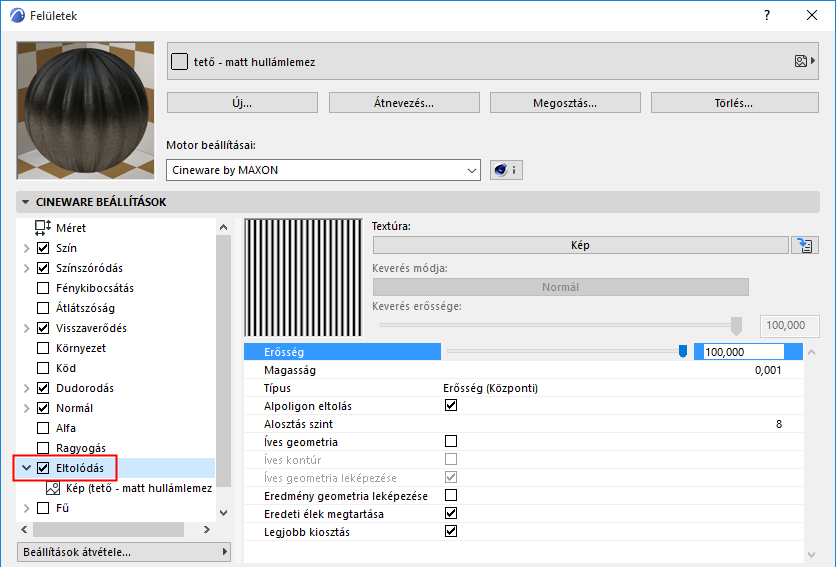Uncheck Alpoligon eltolás checkbox

(x=451, y=405)
